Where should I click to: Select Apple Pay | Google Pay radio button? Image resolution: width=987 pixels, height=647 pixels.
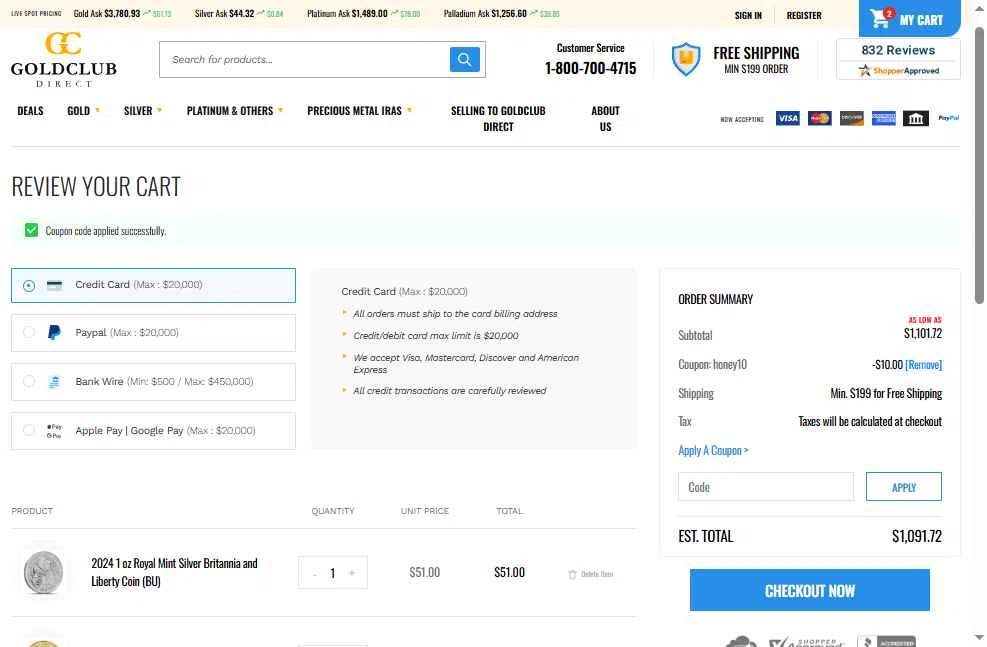[x=29, y=430]
